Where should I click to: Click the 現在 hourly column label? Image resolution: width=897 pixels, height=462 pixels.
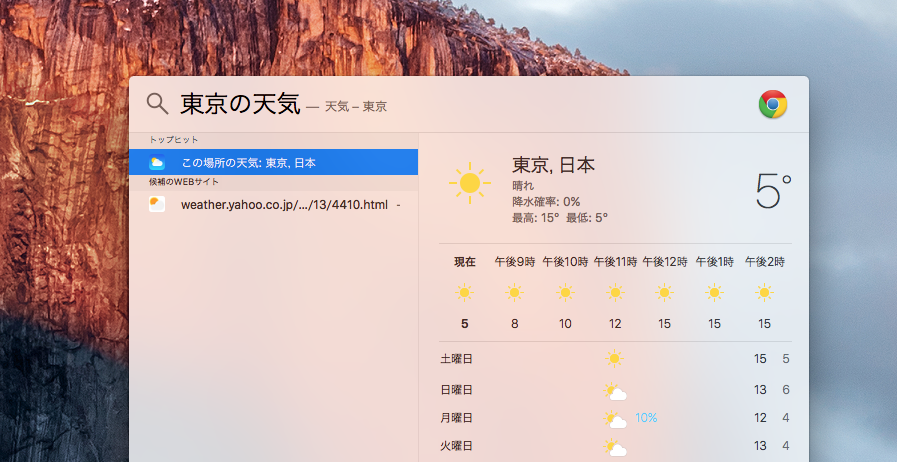point(465,262)
